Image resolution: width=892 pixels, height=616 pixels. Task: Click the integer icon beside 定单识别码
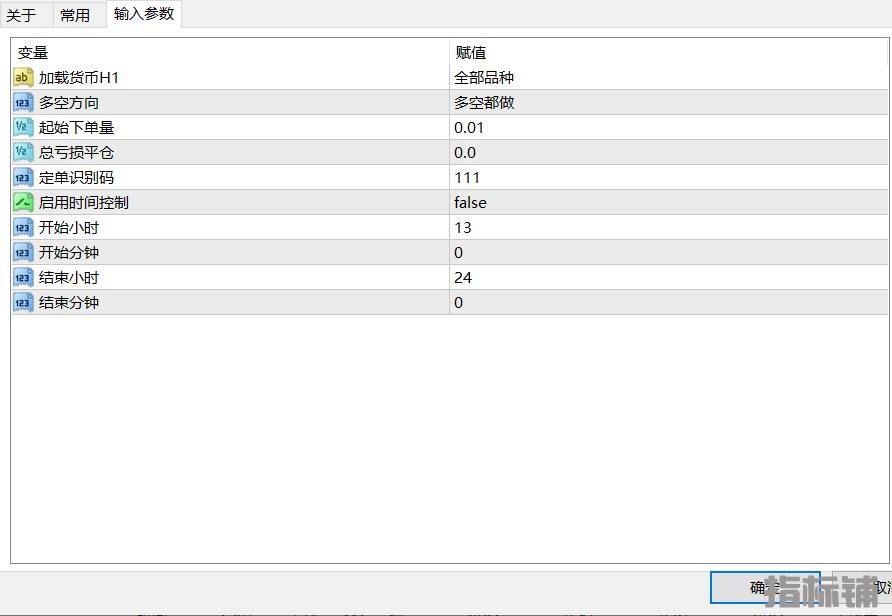[x=23, y=178]
